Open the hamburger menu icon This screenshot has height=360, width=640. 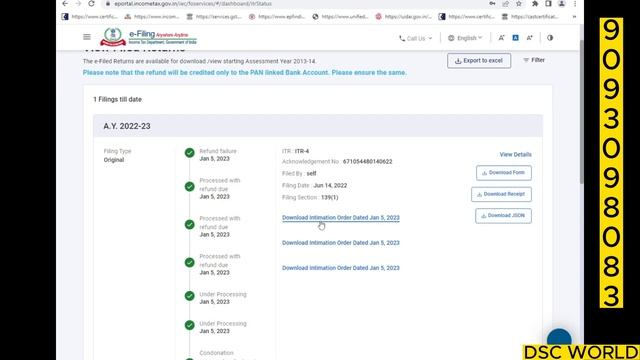point(87,37)
